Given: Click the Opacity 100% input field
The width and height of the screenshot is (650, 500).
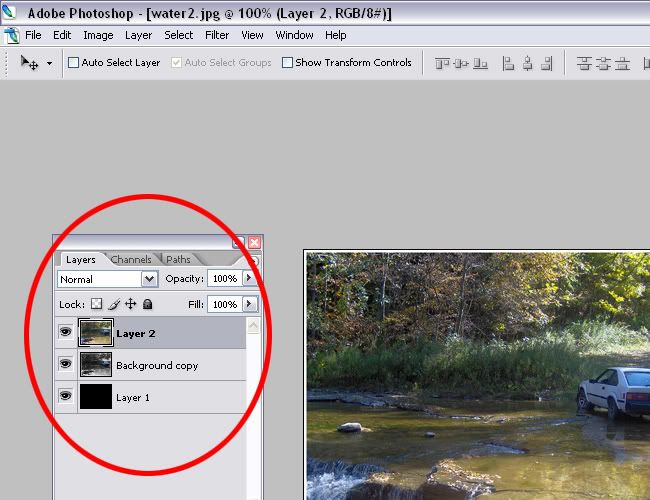Looking at the screenshot, I should pyautogui.click(x=224, y=279).
